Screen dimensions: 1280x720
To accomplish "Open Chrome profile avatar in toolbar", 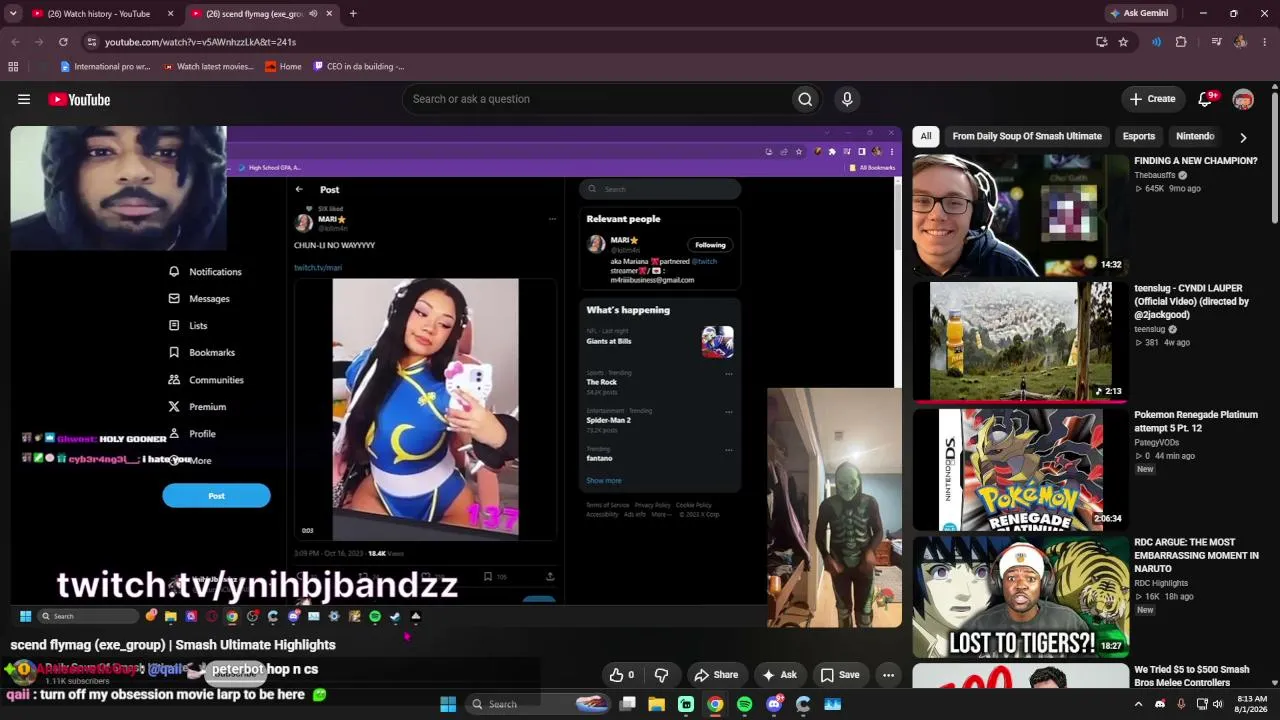I will tap(1240, 42).
